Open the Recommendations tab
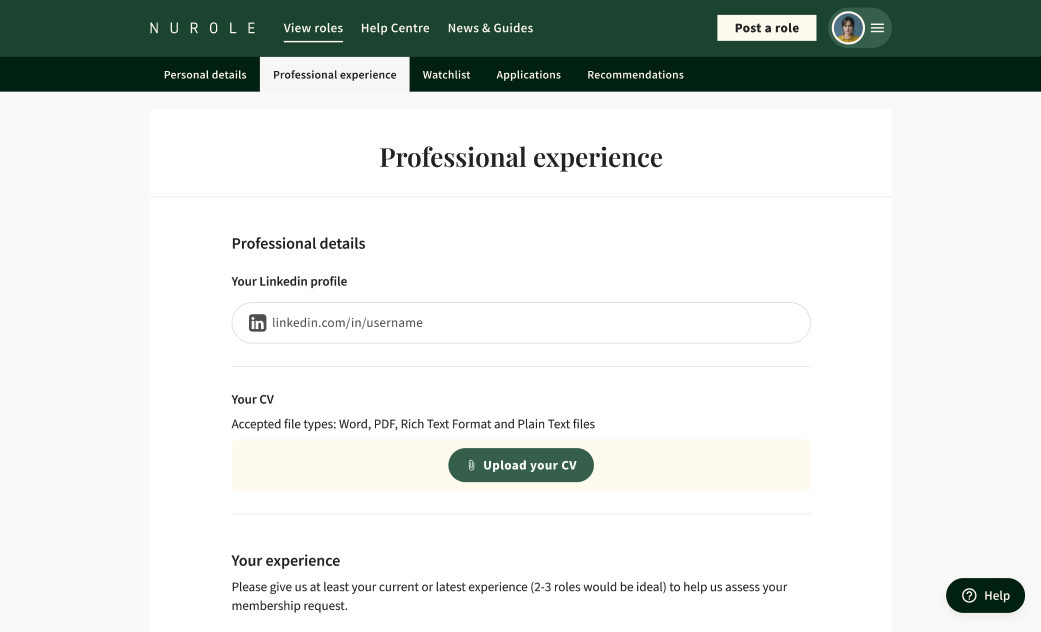This screenshot has height=632, width=1041. [x=635, y=74]
